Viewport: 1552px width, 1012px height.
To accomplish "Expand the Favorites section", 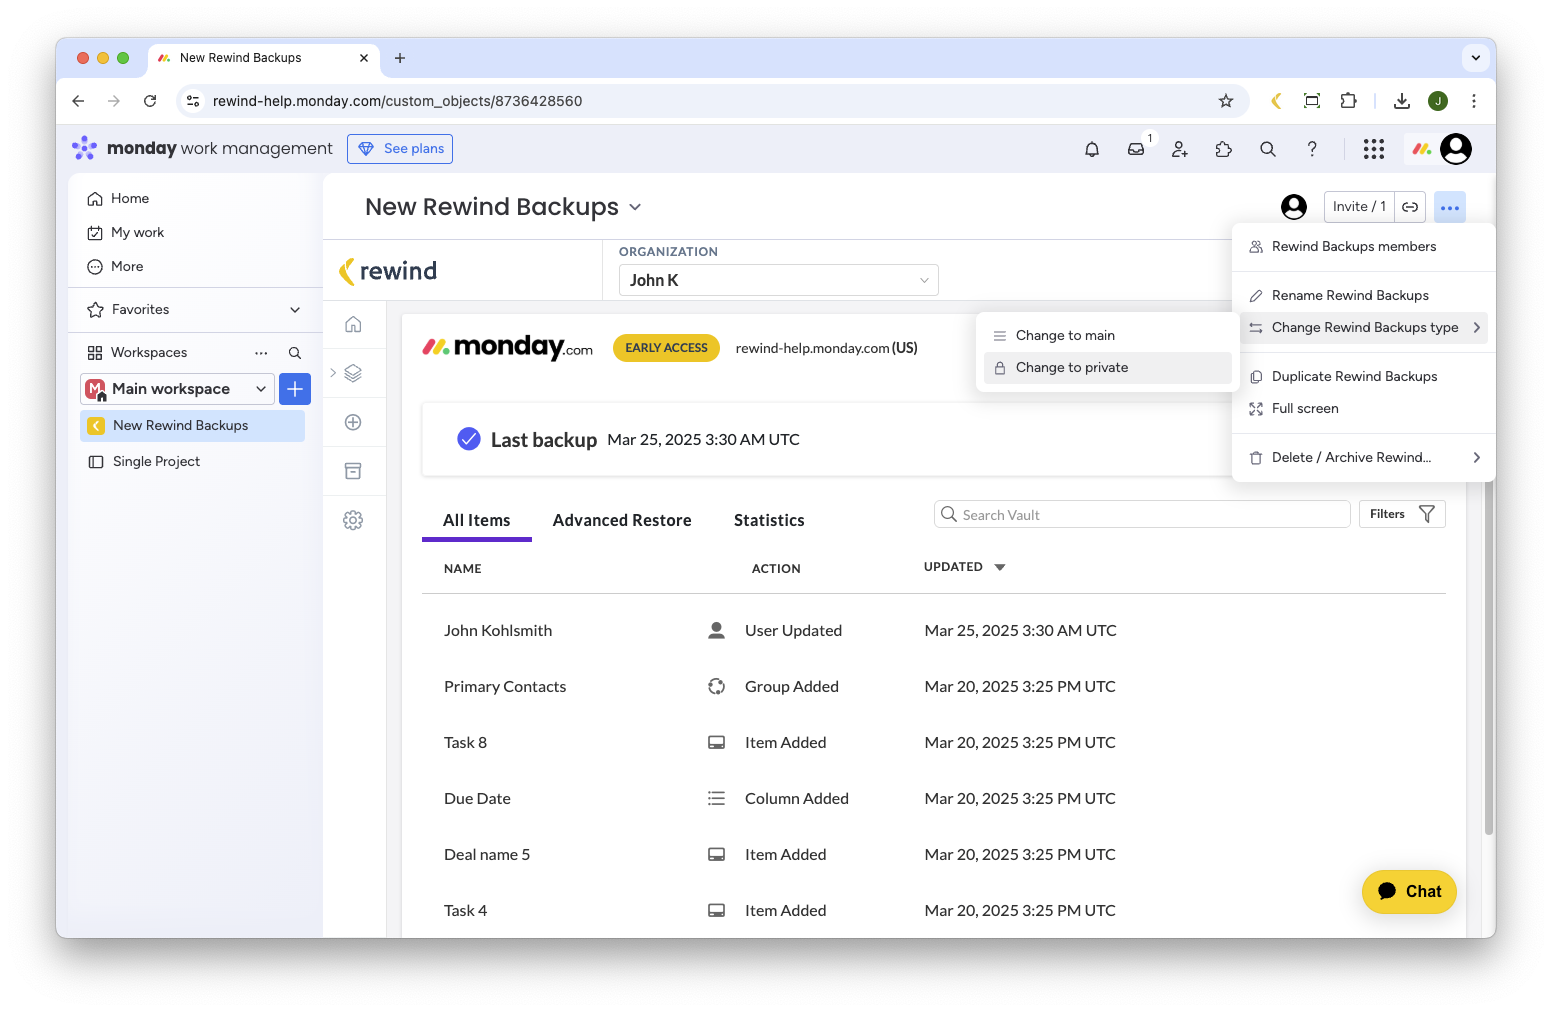I will coord(295,310).
